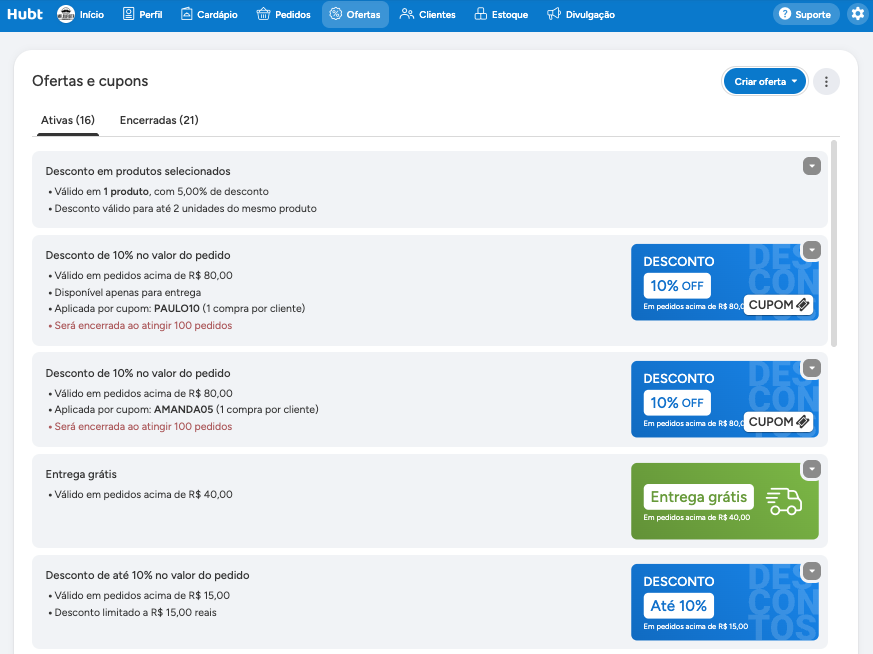Expand options for Entrega grátis offer
This screenshot has width=873, height=654.
click(812, 469)
